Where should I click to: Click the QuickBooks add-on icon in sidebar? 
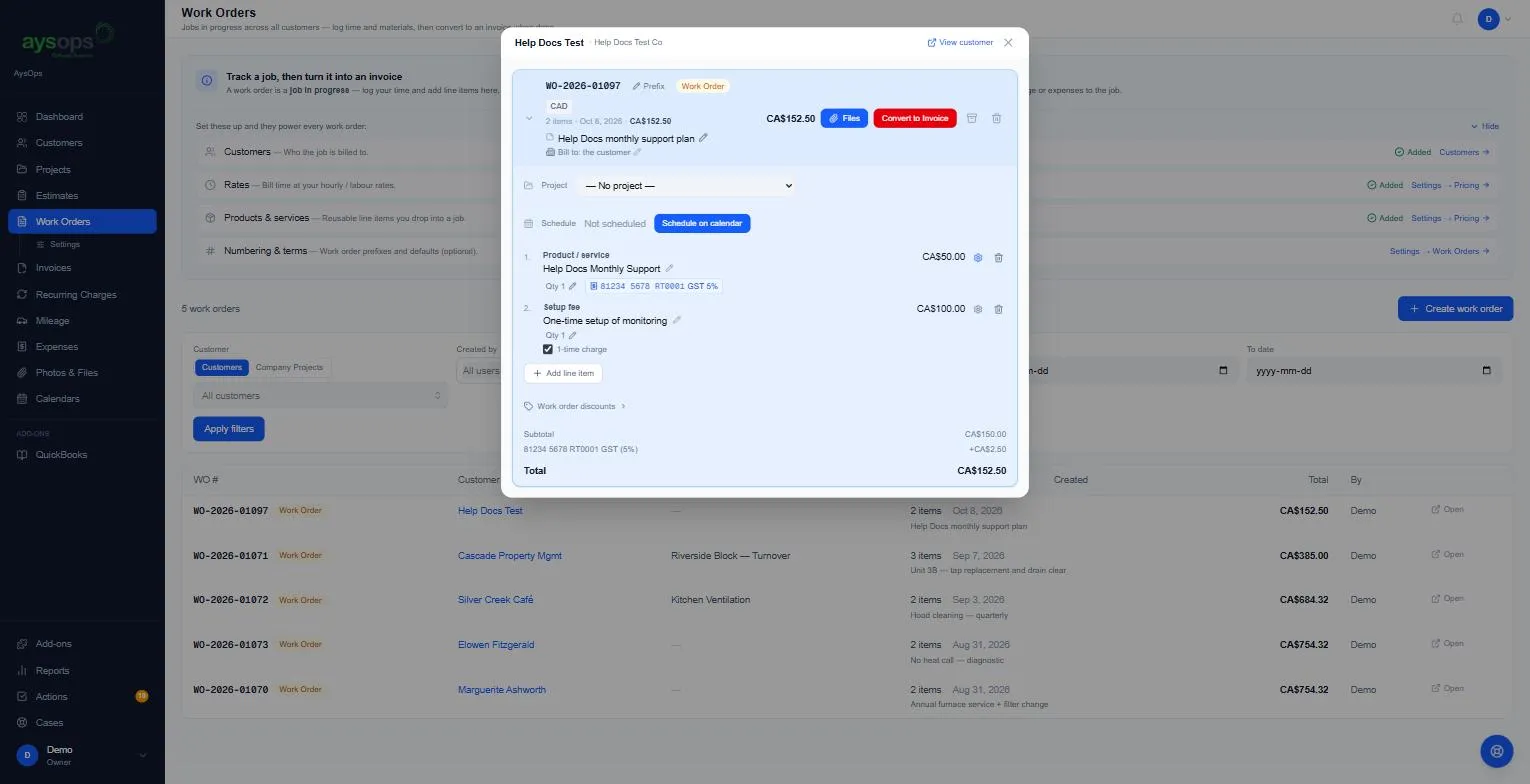pos(22,454)
